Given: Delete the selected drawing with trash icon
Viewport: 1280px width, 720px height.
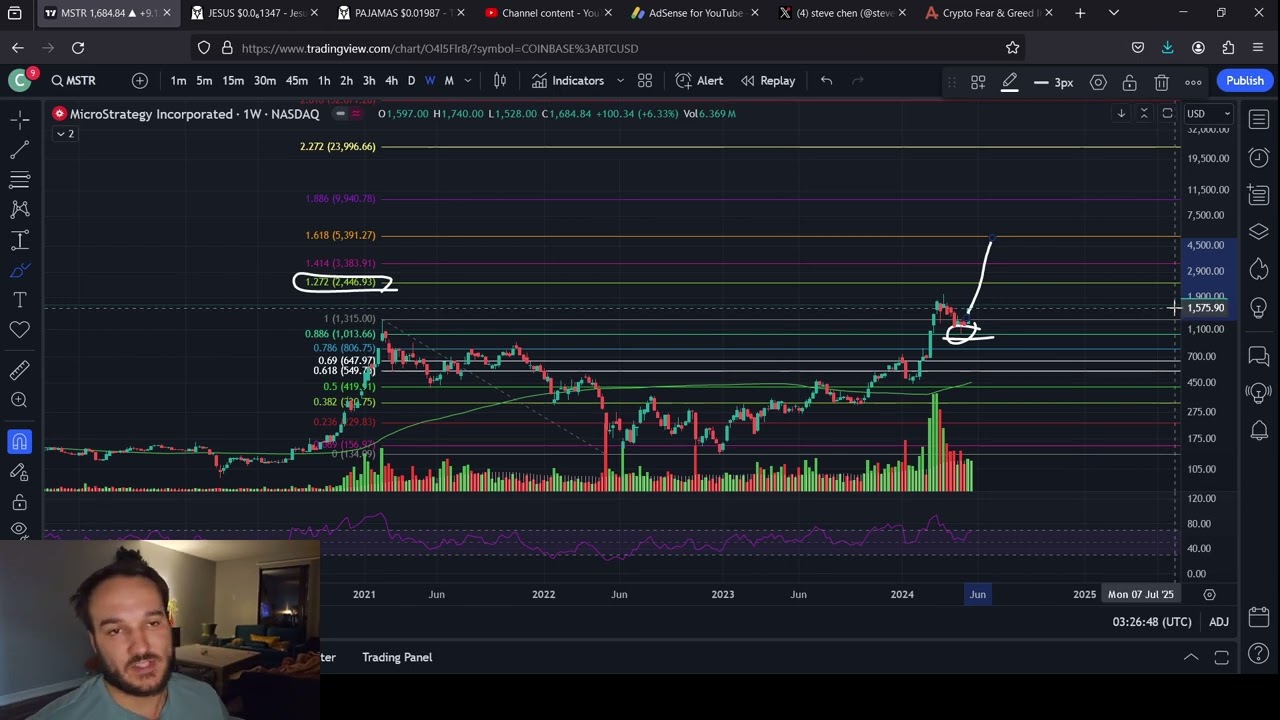Looking at the screenshot, I should (1161, 83).
